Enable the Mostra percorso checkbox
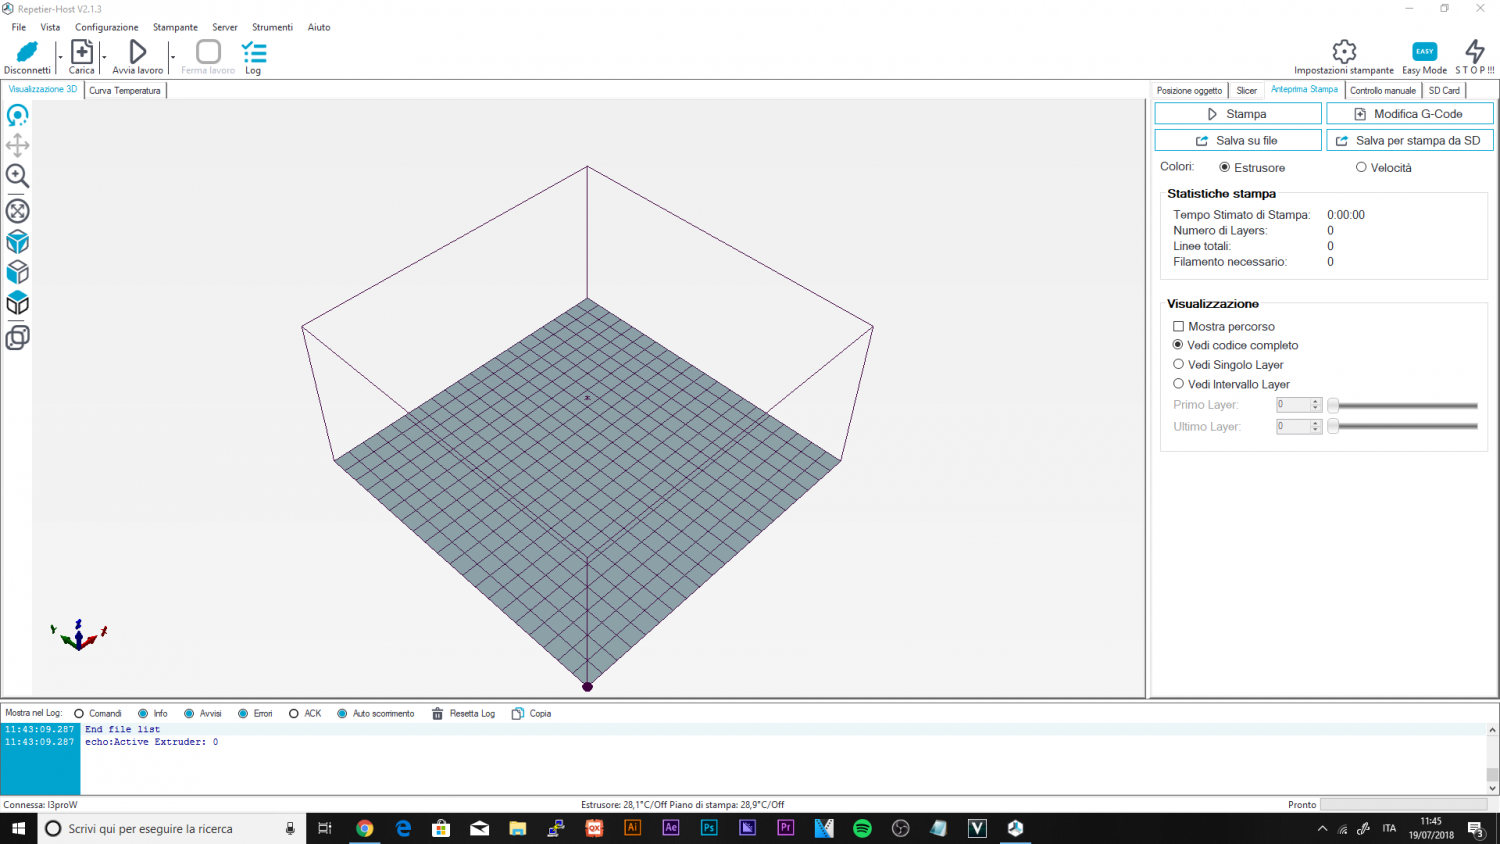 [1178, 327]
